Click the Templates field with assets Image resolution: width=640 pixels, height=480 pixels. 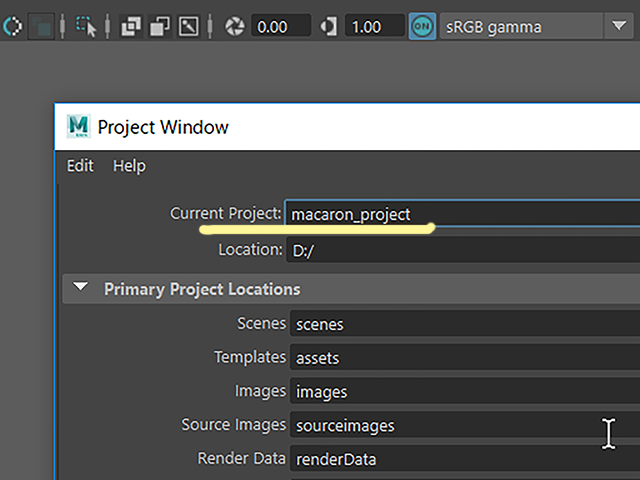(x=465, y=358)
